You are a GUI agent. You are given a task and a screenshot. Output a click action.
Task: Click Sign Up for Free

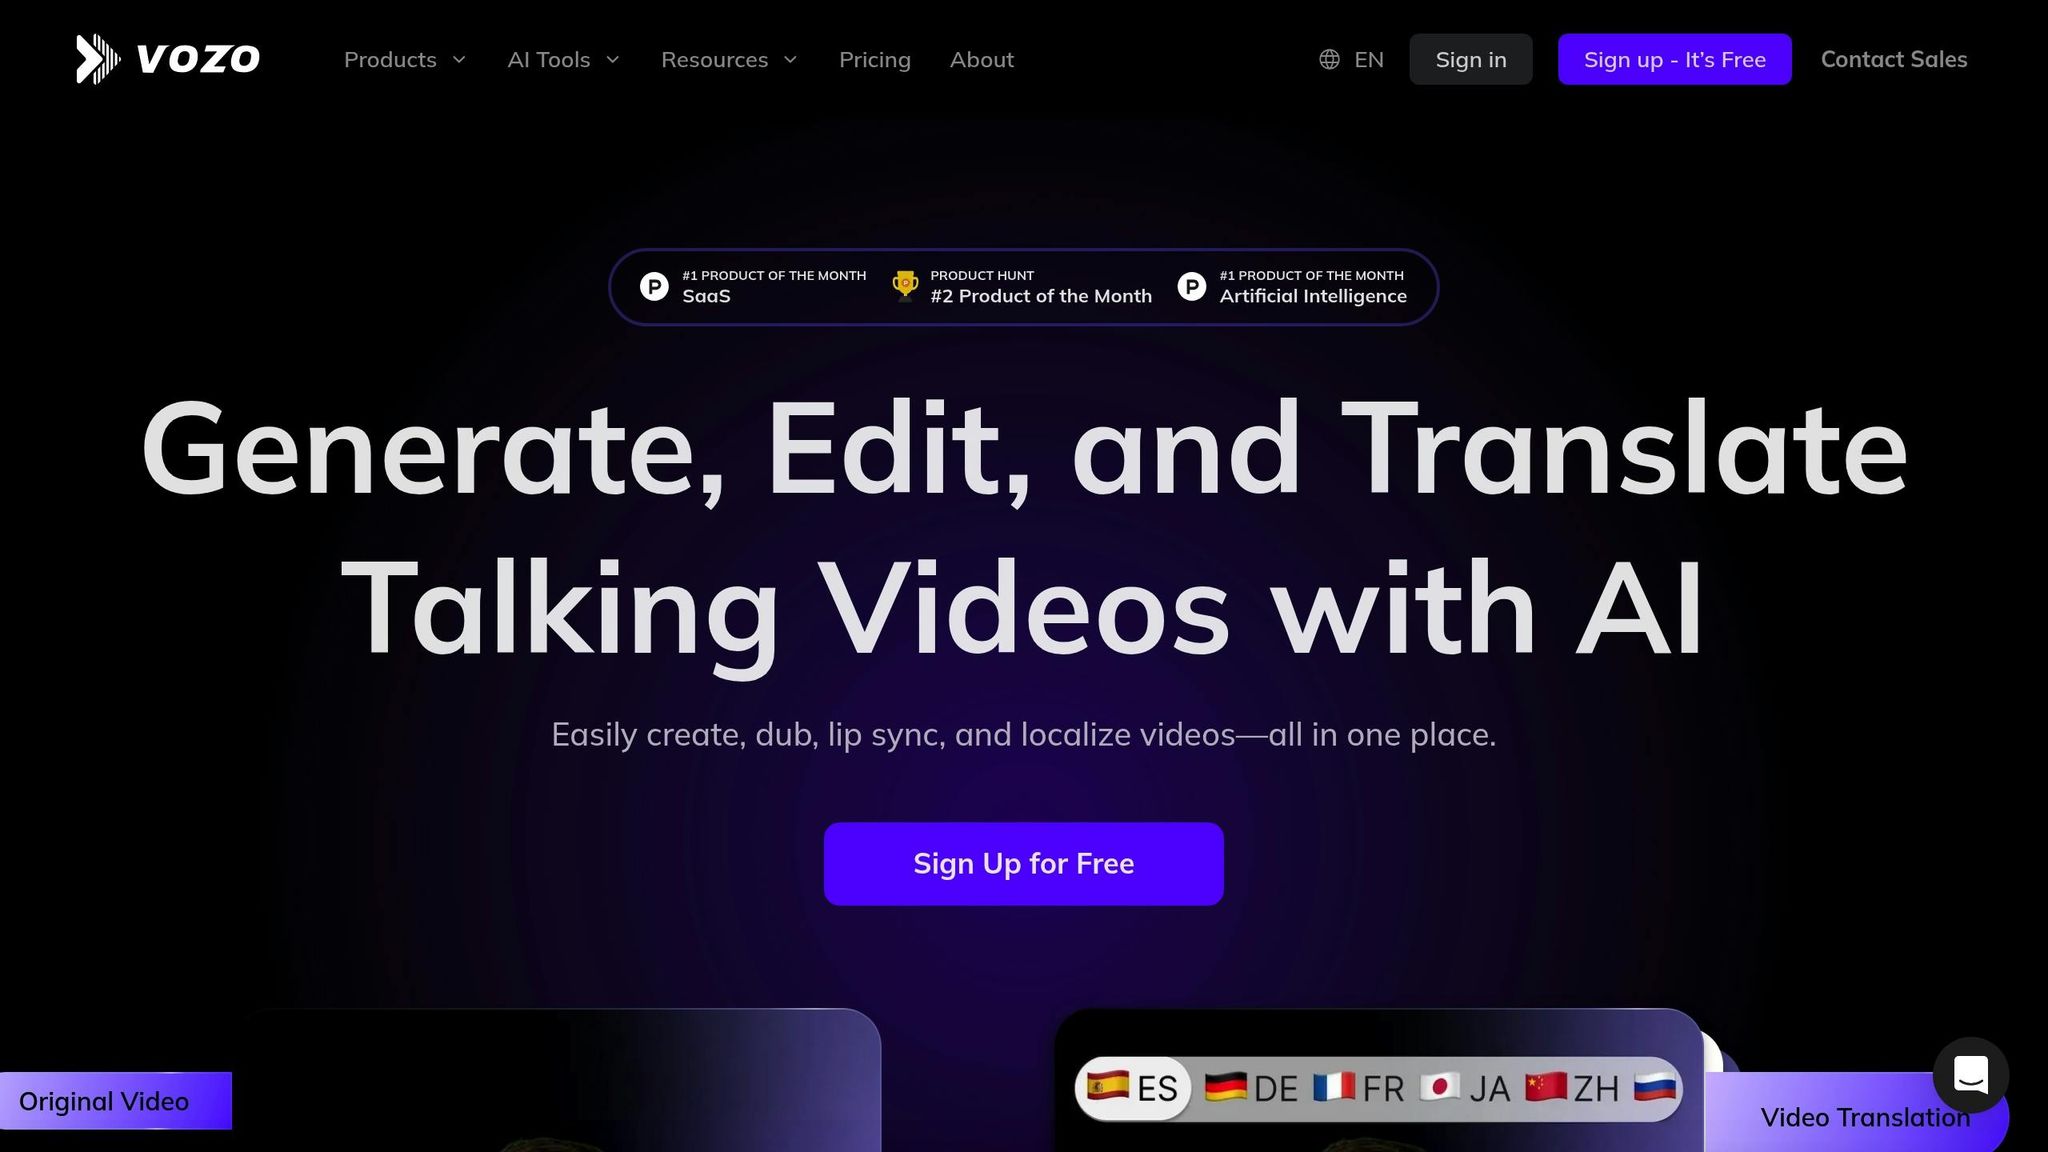[x=1023, y=863]
